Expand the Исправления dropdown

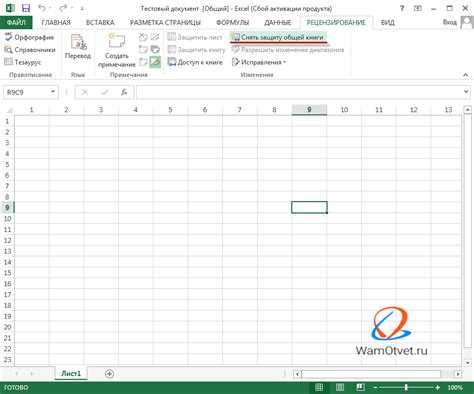coord(259,62)
